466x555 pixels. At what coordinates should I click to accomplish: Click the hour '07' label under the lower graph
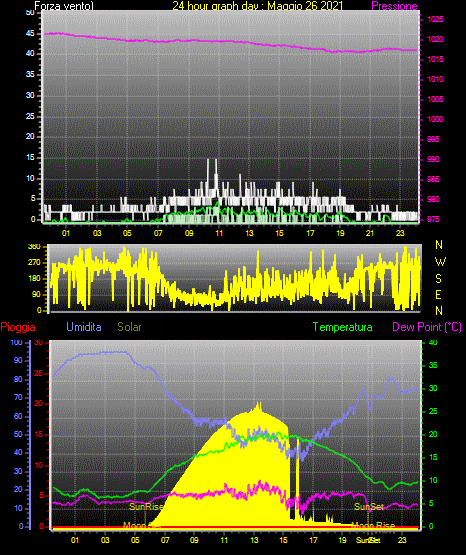pos(165,540)
